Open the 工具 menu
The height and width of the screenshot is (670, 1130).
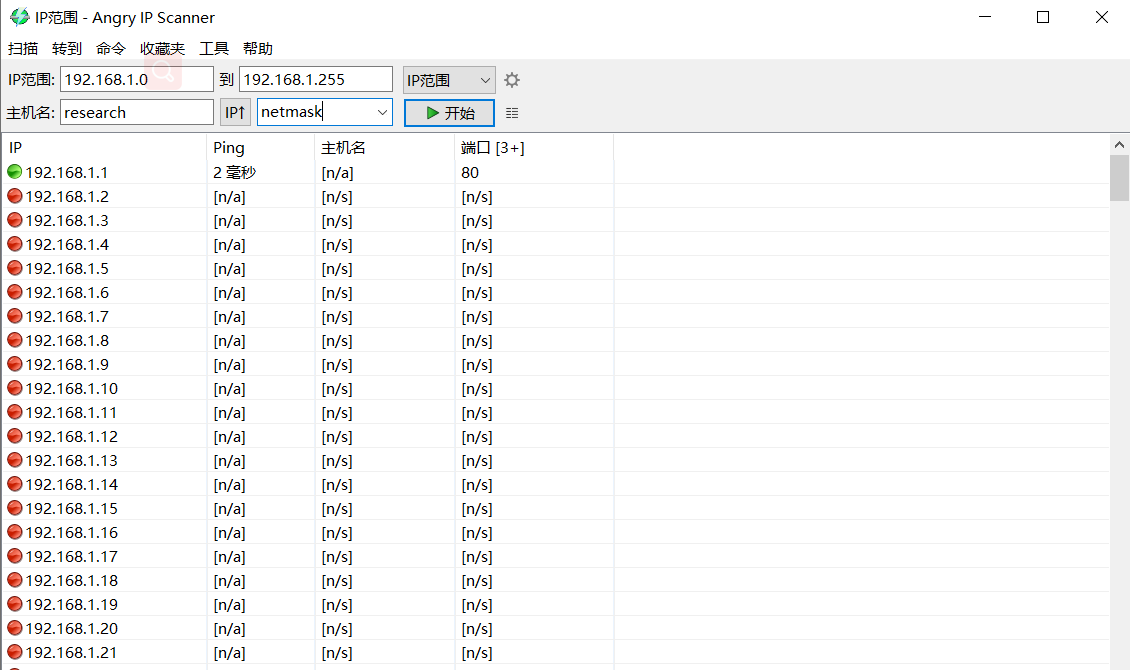pyautogui.click(x=214, y=48)
